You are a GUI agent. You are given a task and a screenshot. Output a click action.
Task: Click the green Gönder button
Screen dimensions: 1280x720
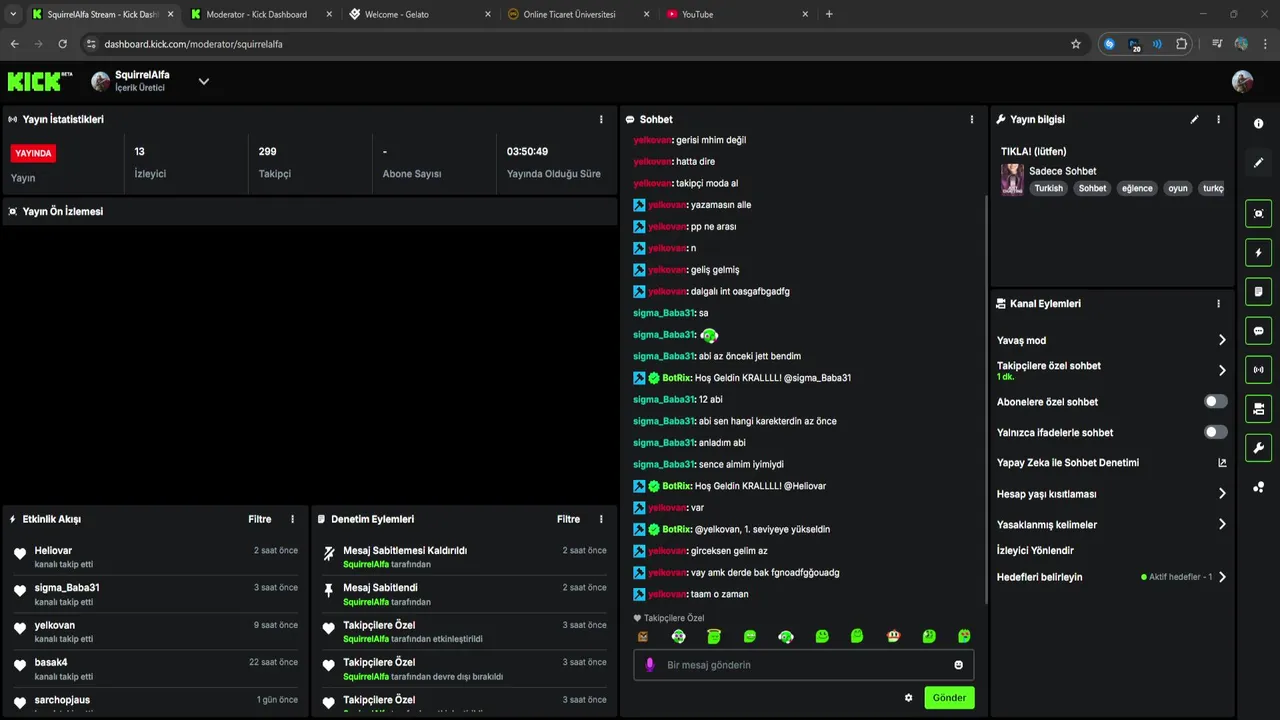pyautogui.click(x=949, y=698)
